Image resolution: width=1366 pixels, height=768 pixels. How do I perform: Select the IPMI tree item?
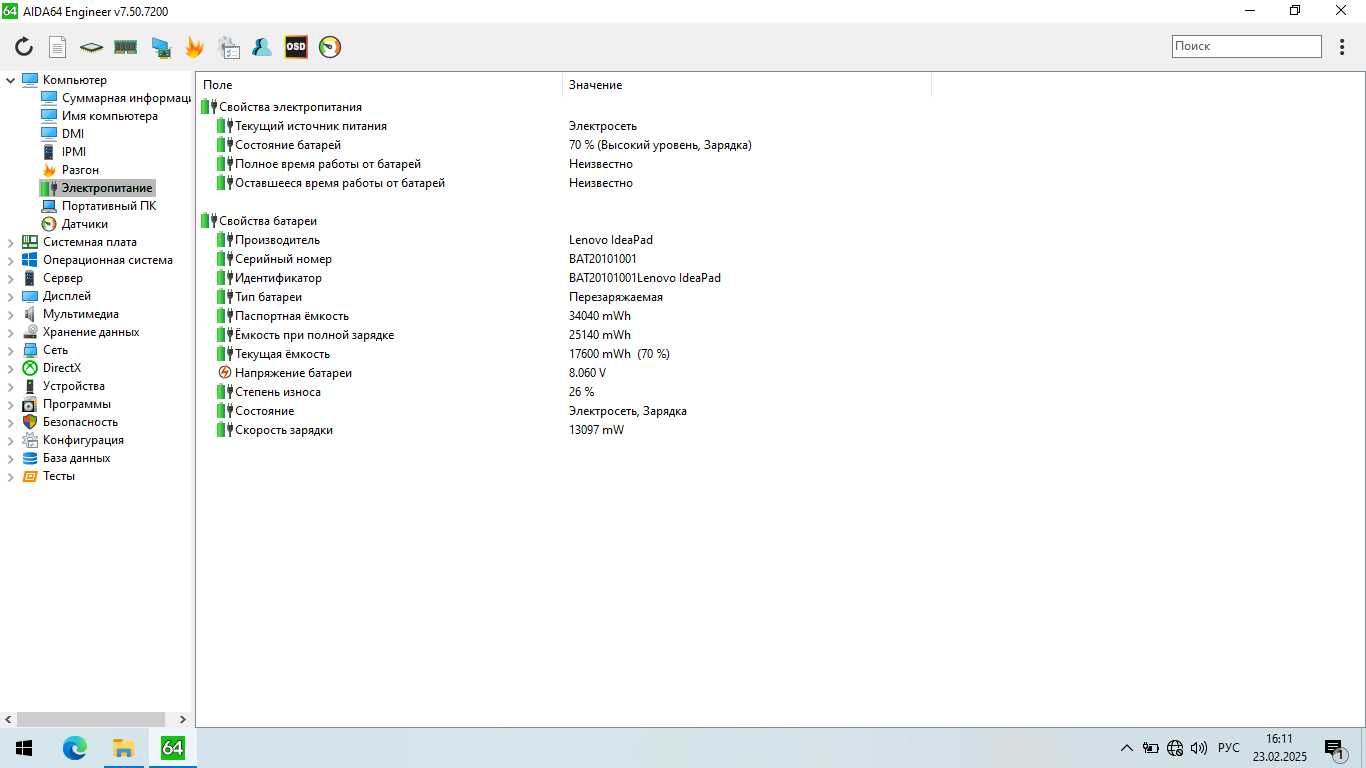click(74, 152)
